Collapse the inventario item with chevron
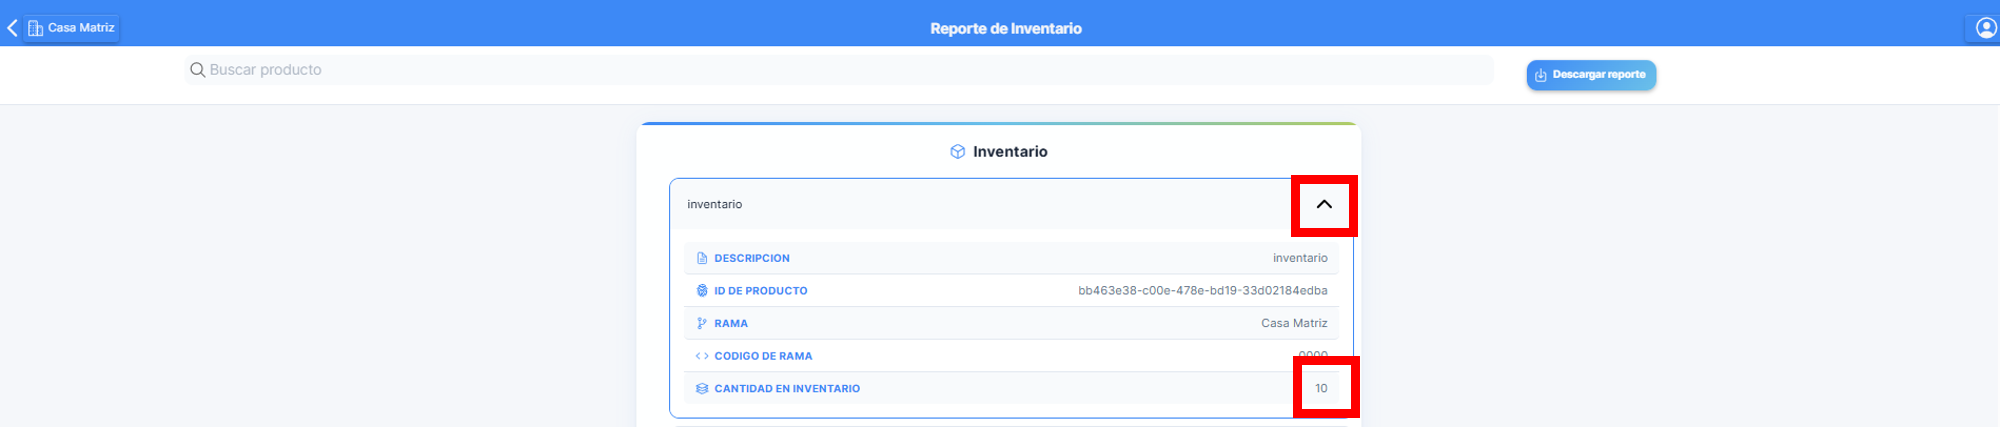 [x=1324, y=204]
